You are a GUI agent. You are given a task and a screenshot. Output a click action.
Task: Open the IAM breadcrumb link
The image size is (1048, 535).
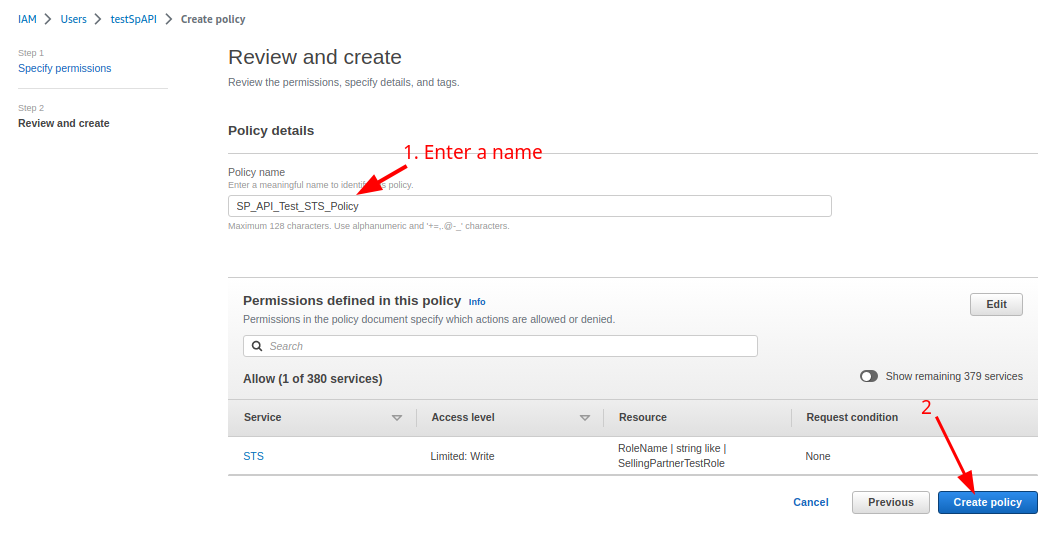[x=27, y=19]
